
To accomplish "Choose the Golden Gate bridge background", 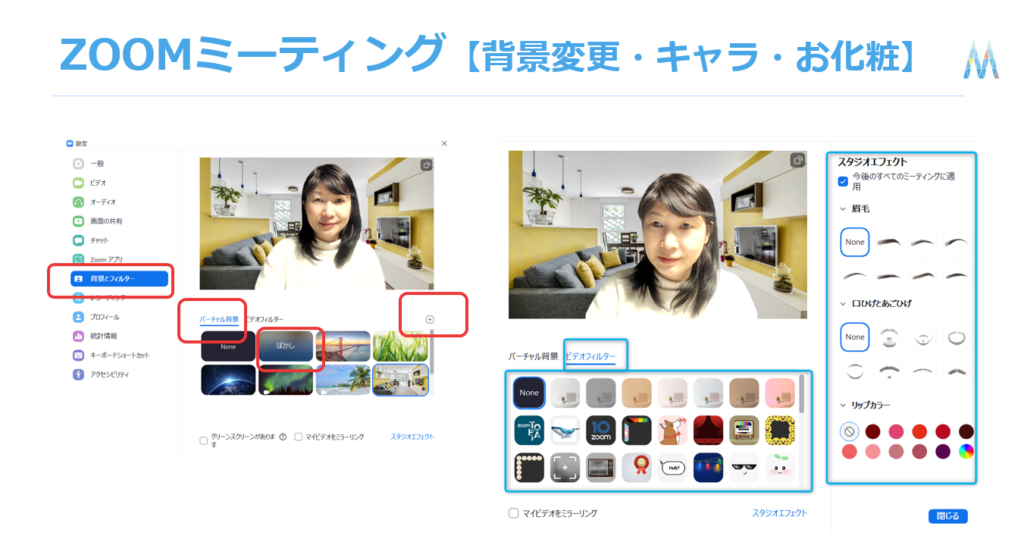I will click(x=343, y=346).
